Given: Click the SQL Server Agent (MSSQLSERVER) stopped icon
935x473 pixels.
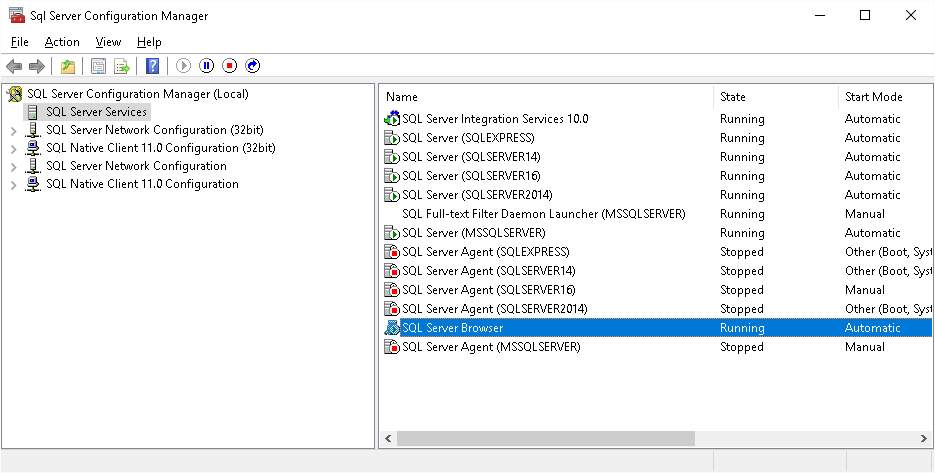Looking at the screenshot, I should coord(392,347).
